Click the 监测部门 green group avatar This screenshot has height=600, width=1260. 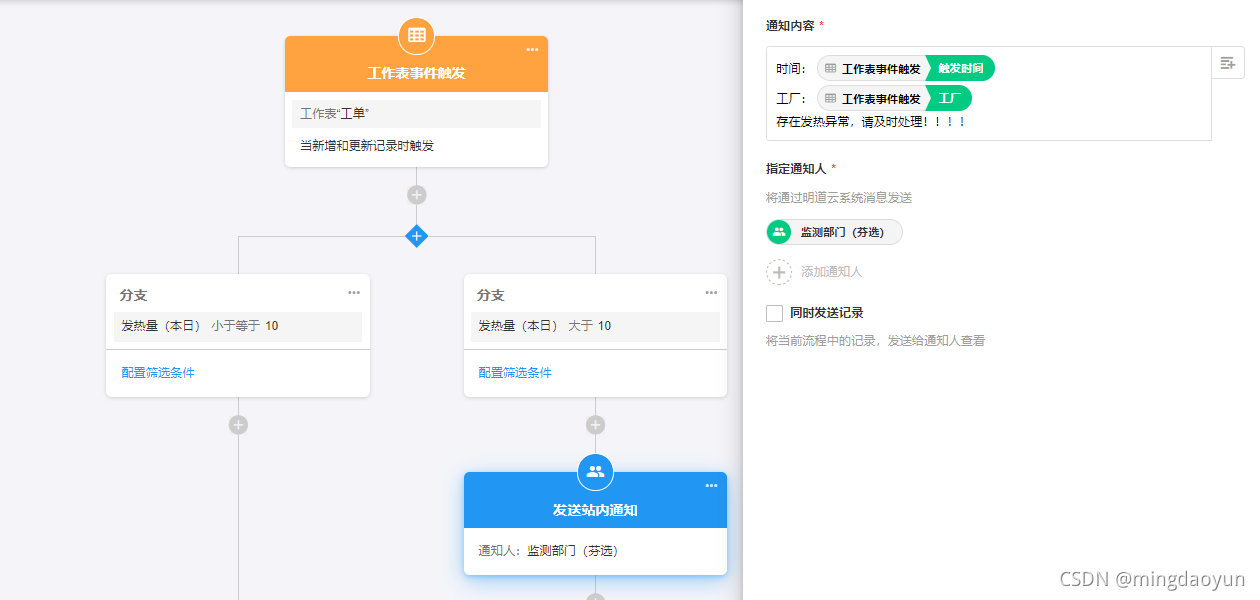click(x=779, y=232)
